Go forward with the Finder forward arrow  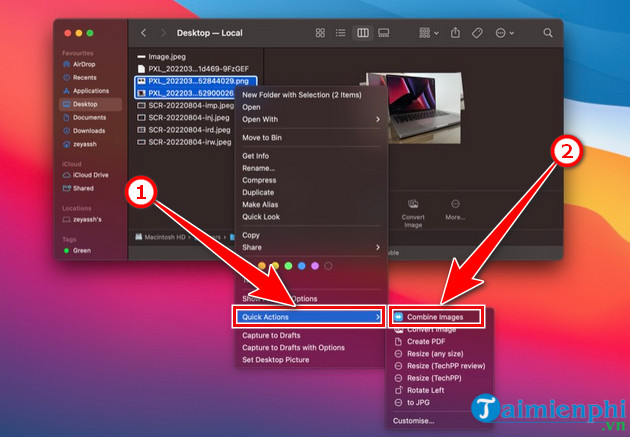tap(163, 33)
